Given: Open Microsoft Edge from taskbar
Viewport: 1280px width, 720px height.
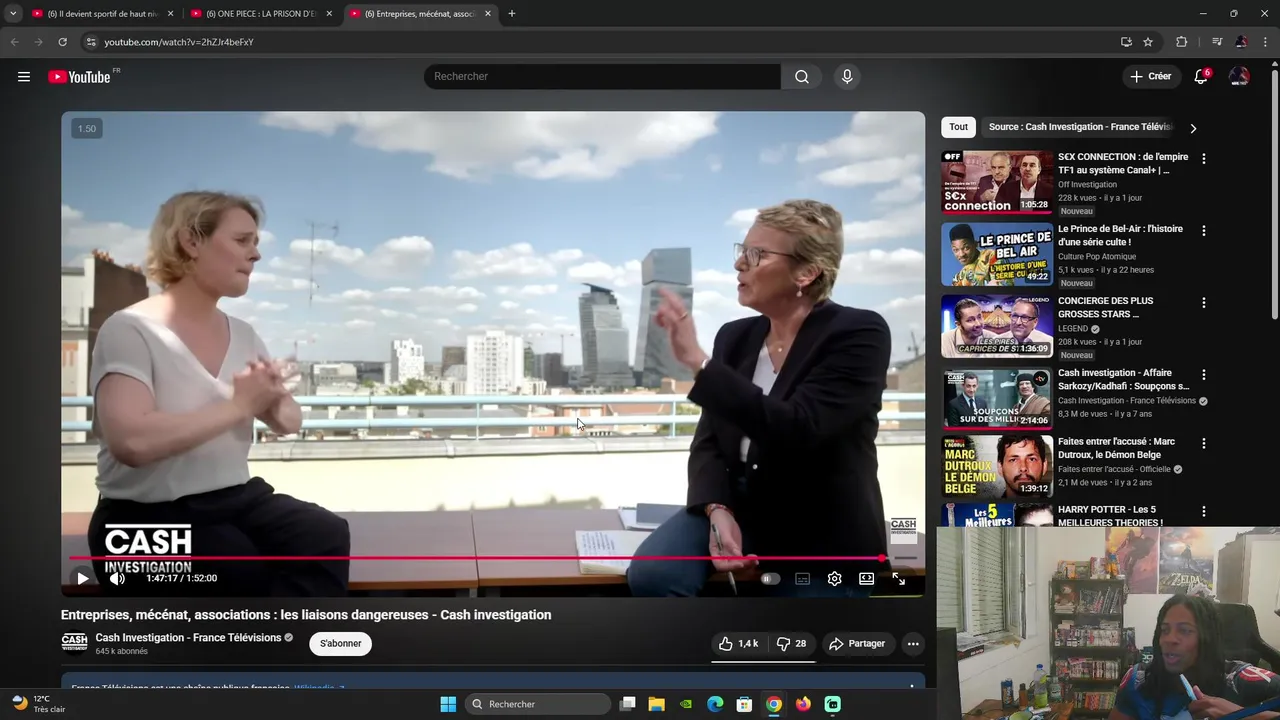Looking at the screenshot, I should click(715, 704).
